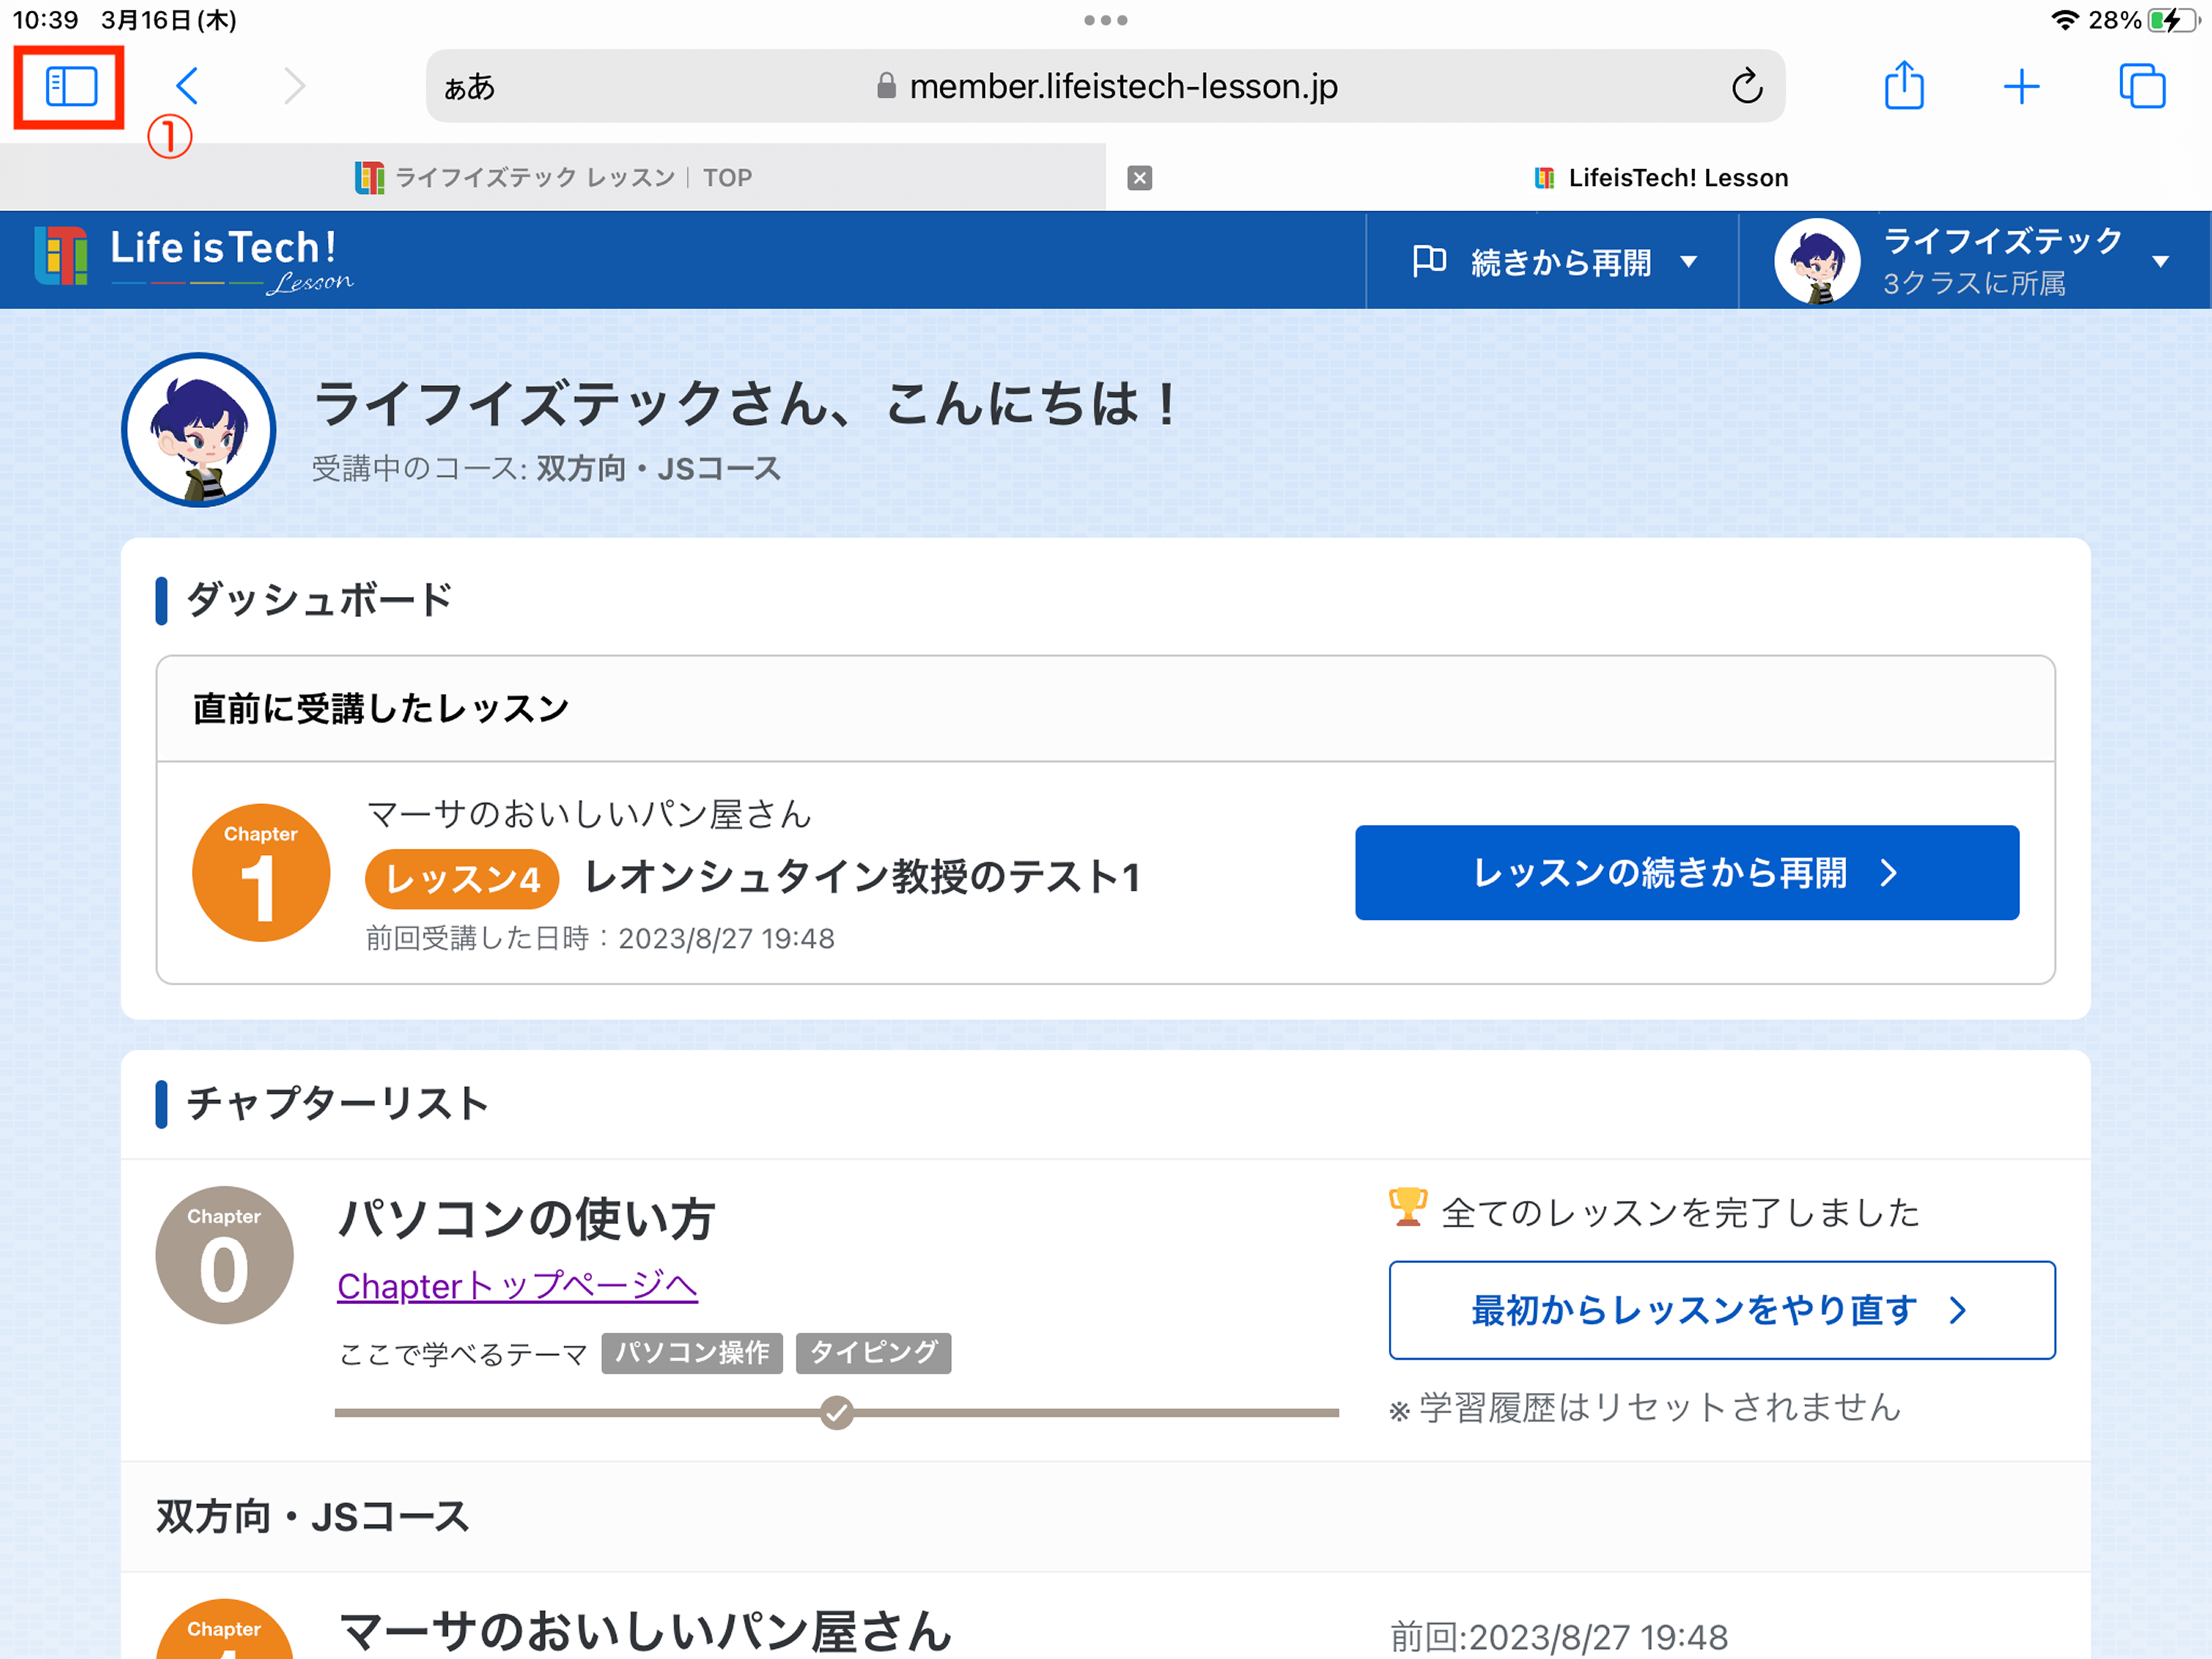2212x1659 pixels.
Task: Tap the multitasking three dots at top
Action: tap(1105, 20)
